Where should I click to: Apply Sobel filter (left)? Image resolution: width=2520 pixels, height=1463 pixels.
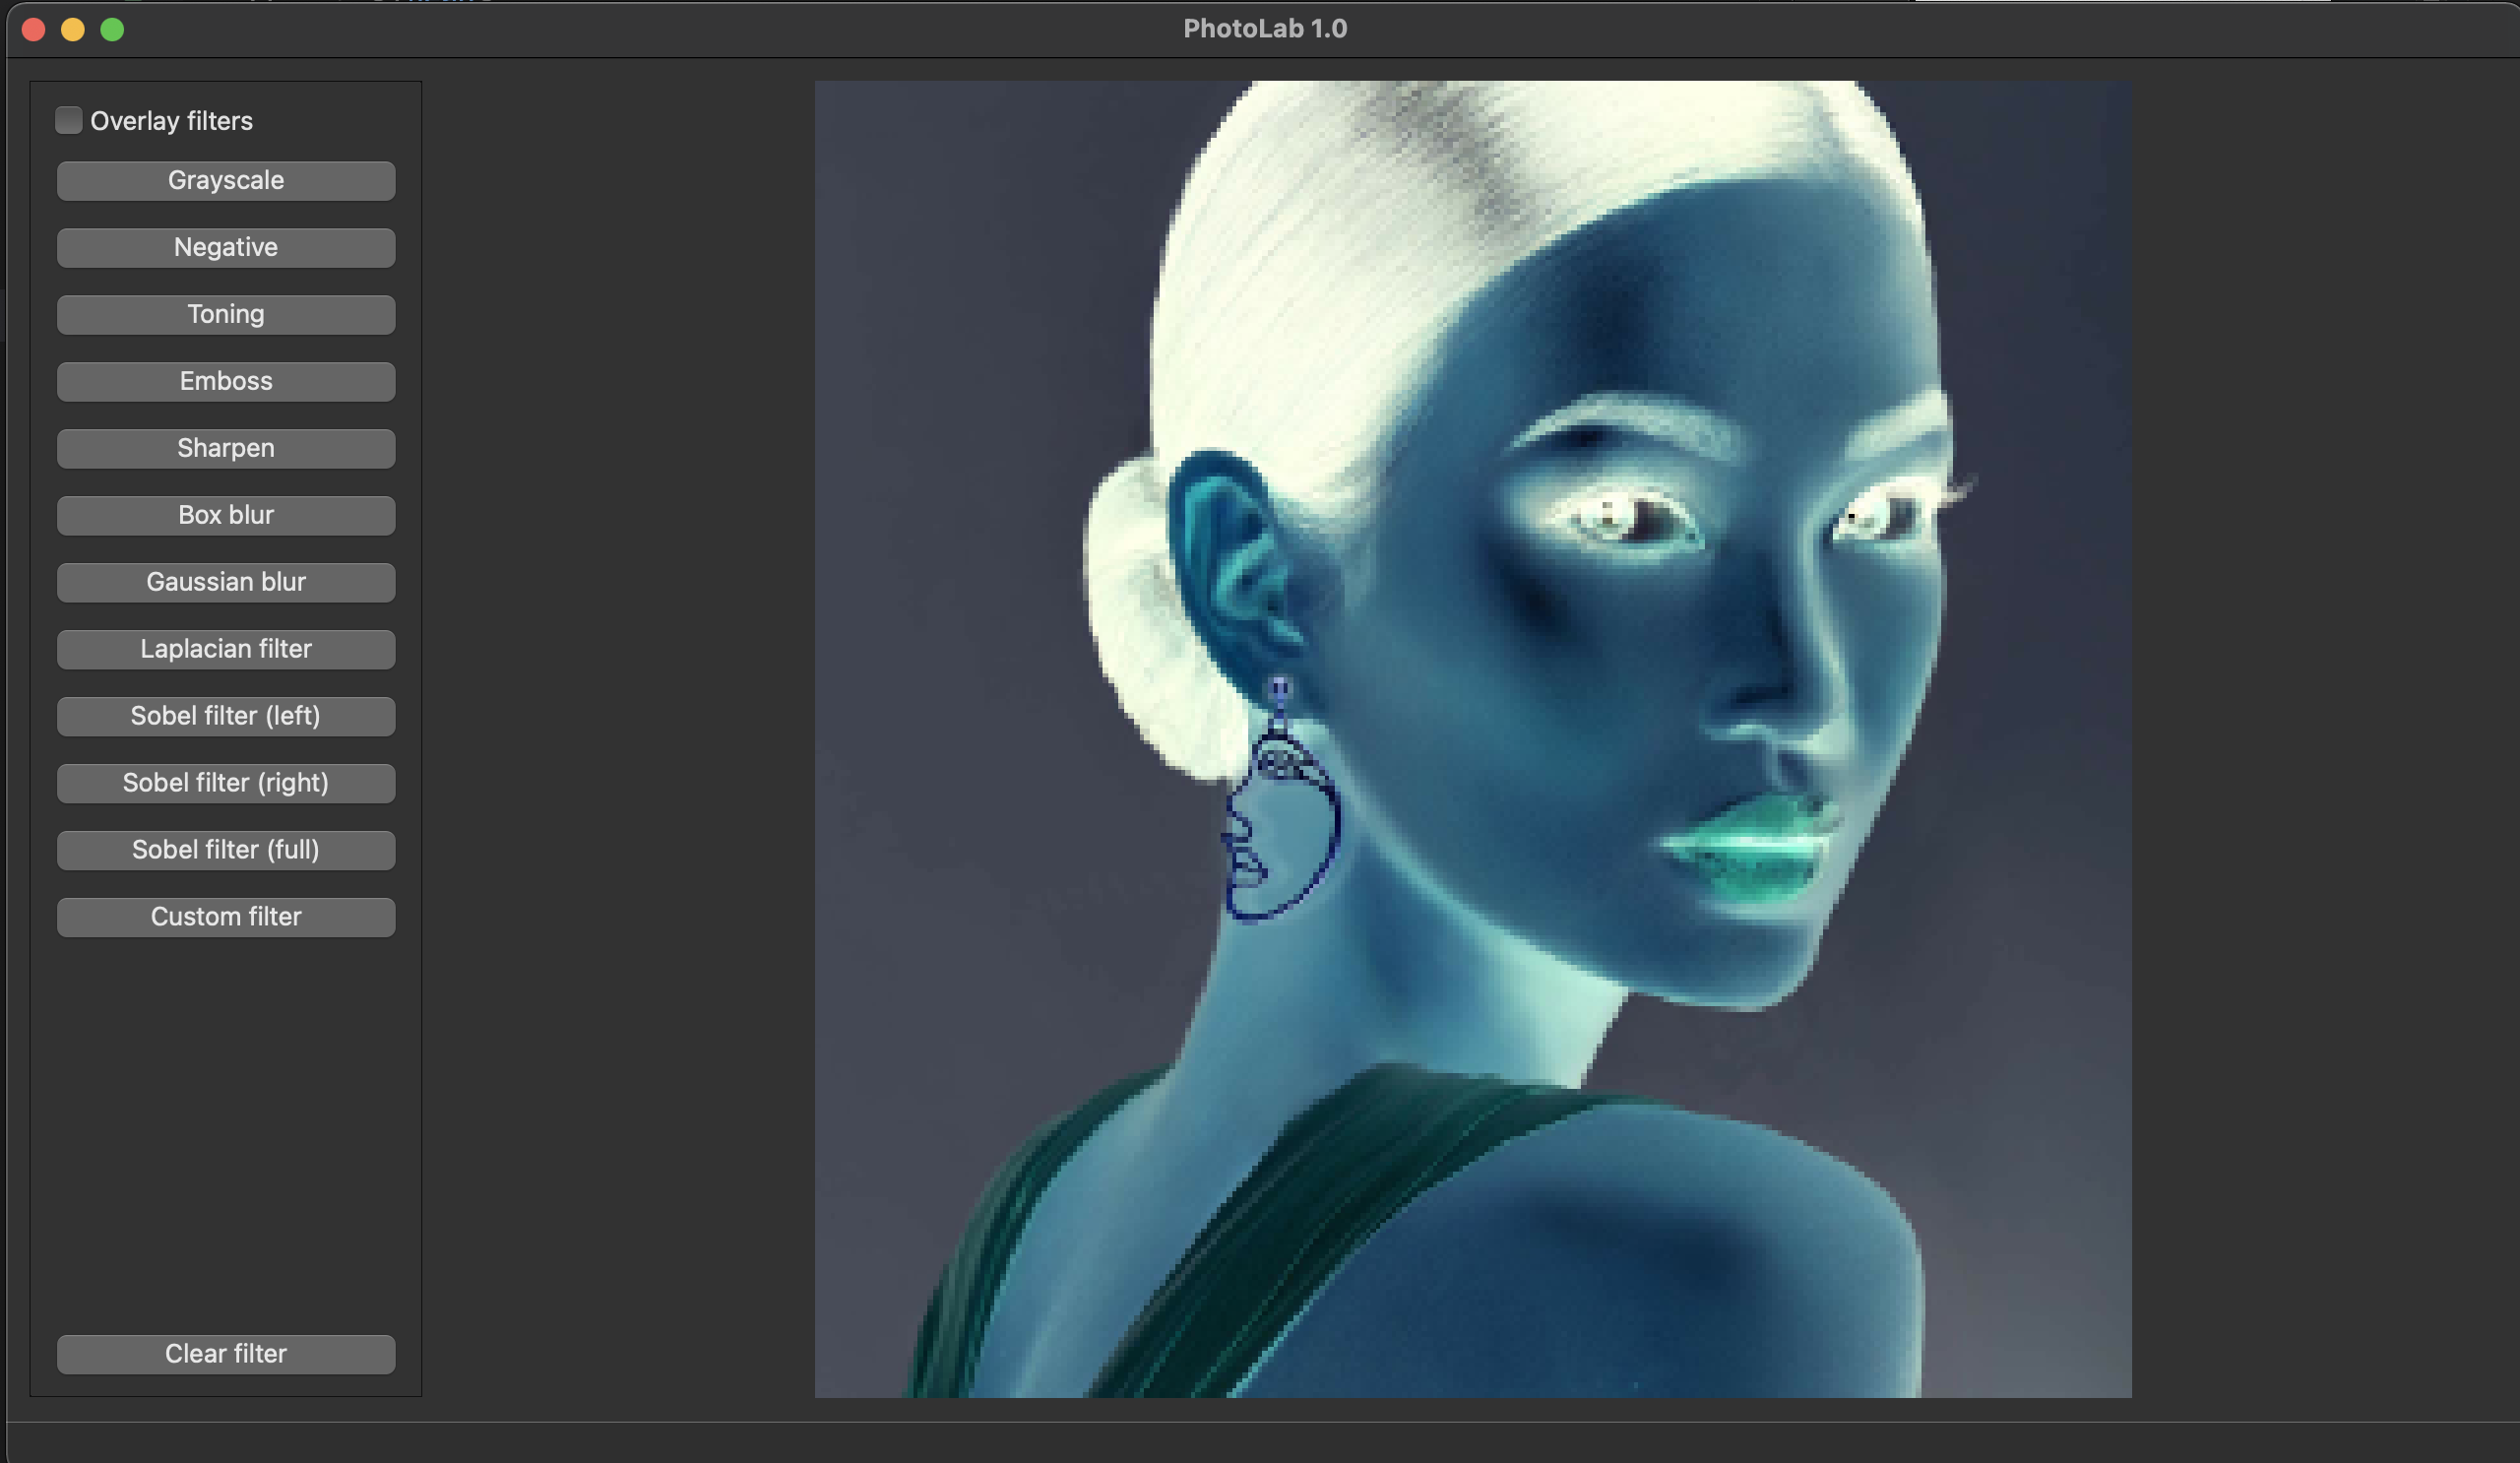(x=226, y=717)
